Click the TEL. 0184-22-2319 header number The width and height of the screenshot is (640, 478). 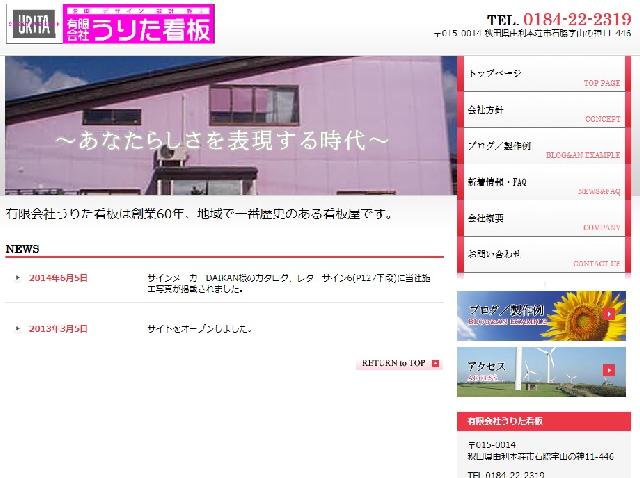click(x=559, y=19)
